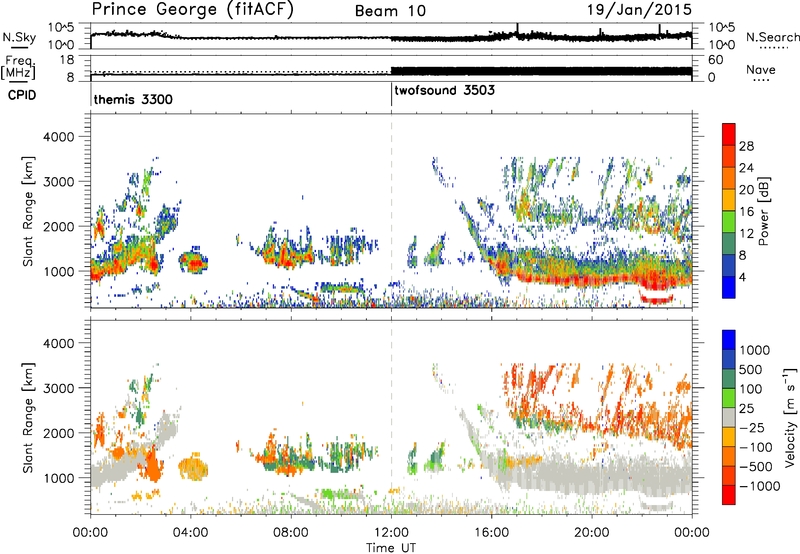Click the 'Time UT' axis title

[x=391, y=548]
